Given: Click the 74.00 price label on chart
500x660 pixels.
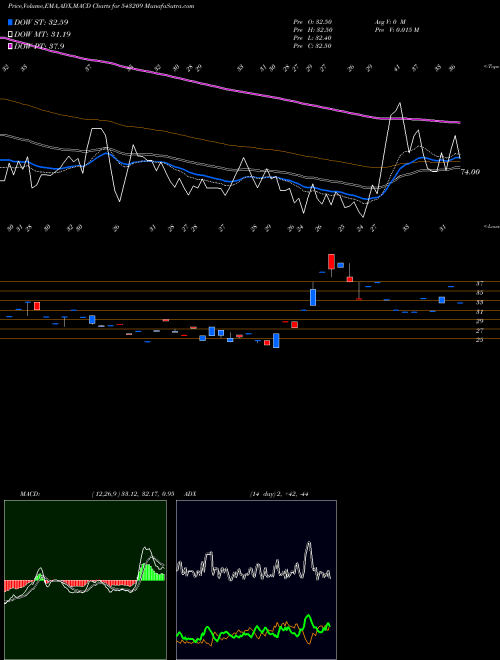Looking at the screenshot, I should pyautogui.click(x=470, y=172).
